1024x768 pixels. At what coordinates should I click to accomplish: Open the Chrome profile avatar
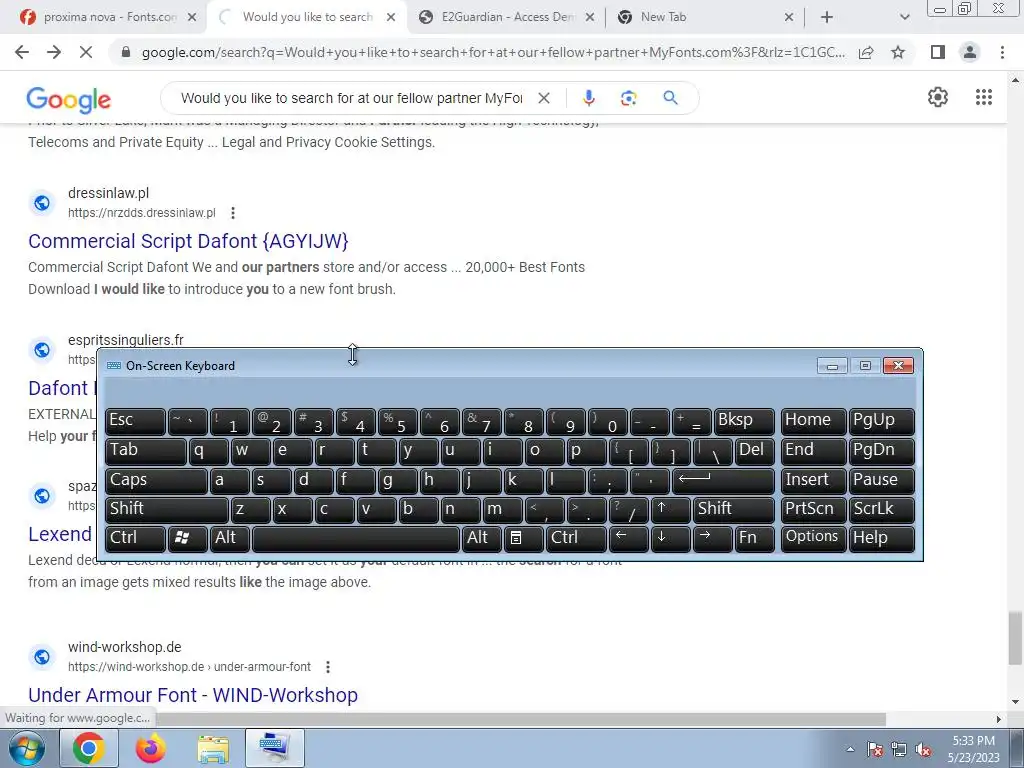pos(970,52)
